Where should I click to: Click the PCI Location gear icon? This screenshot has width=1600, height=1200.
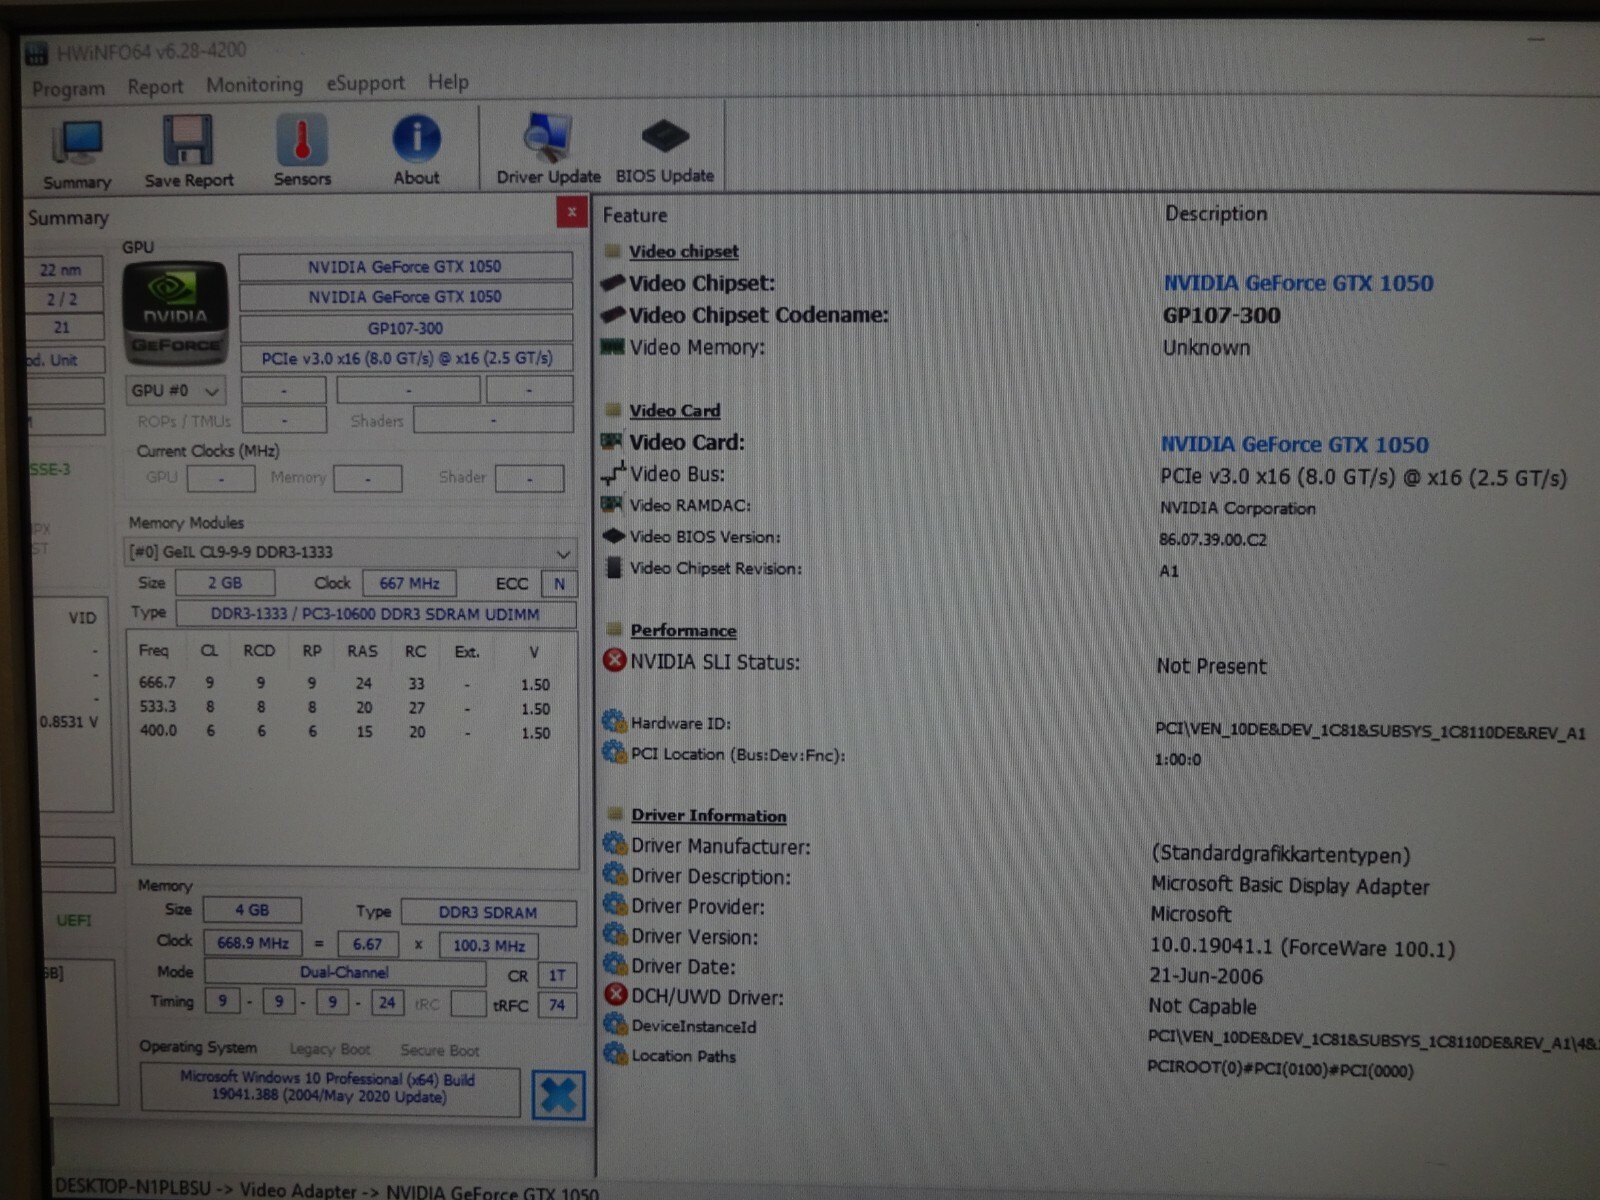coord(614,752)
